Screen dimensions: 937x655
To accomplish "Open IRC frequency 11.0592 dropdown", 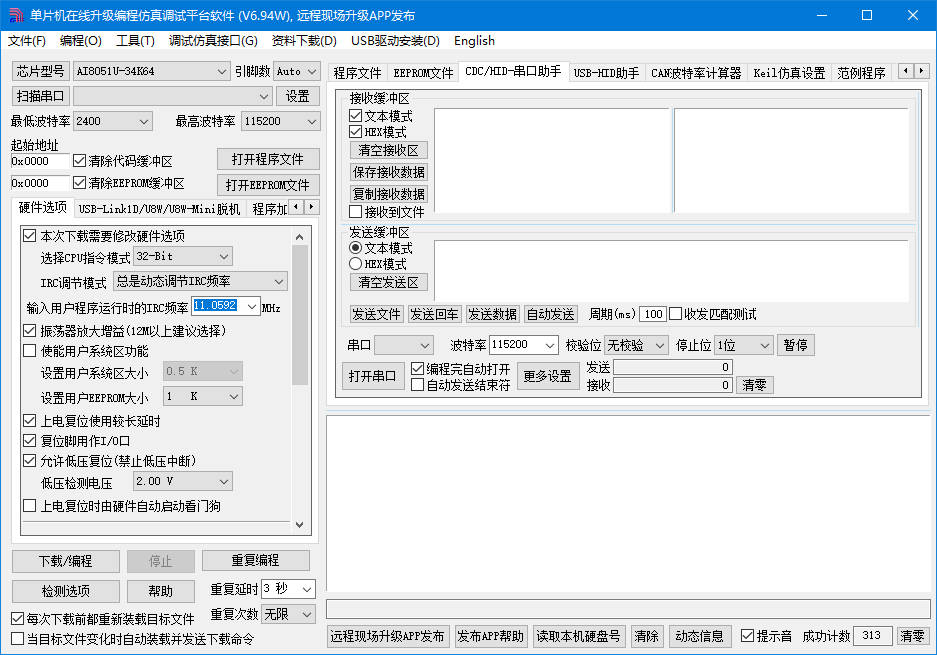I will pos(252,306).
